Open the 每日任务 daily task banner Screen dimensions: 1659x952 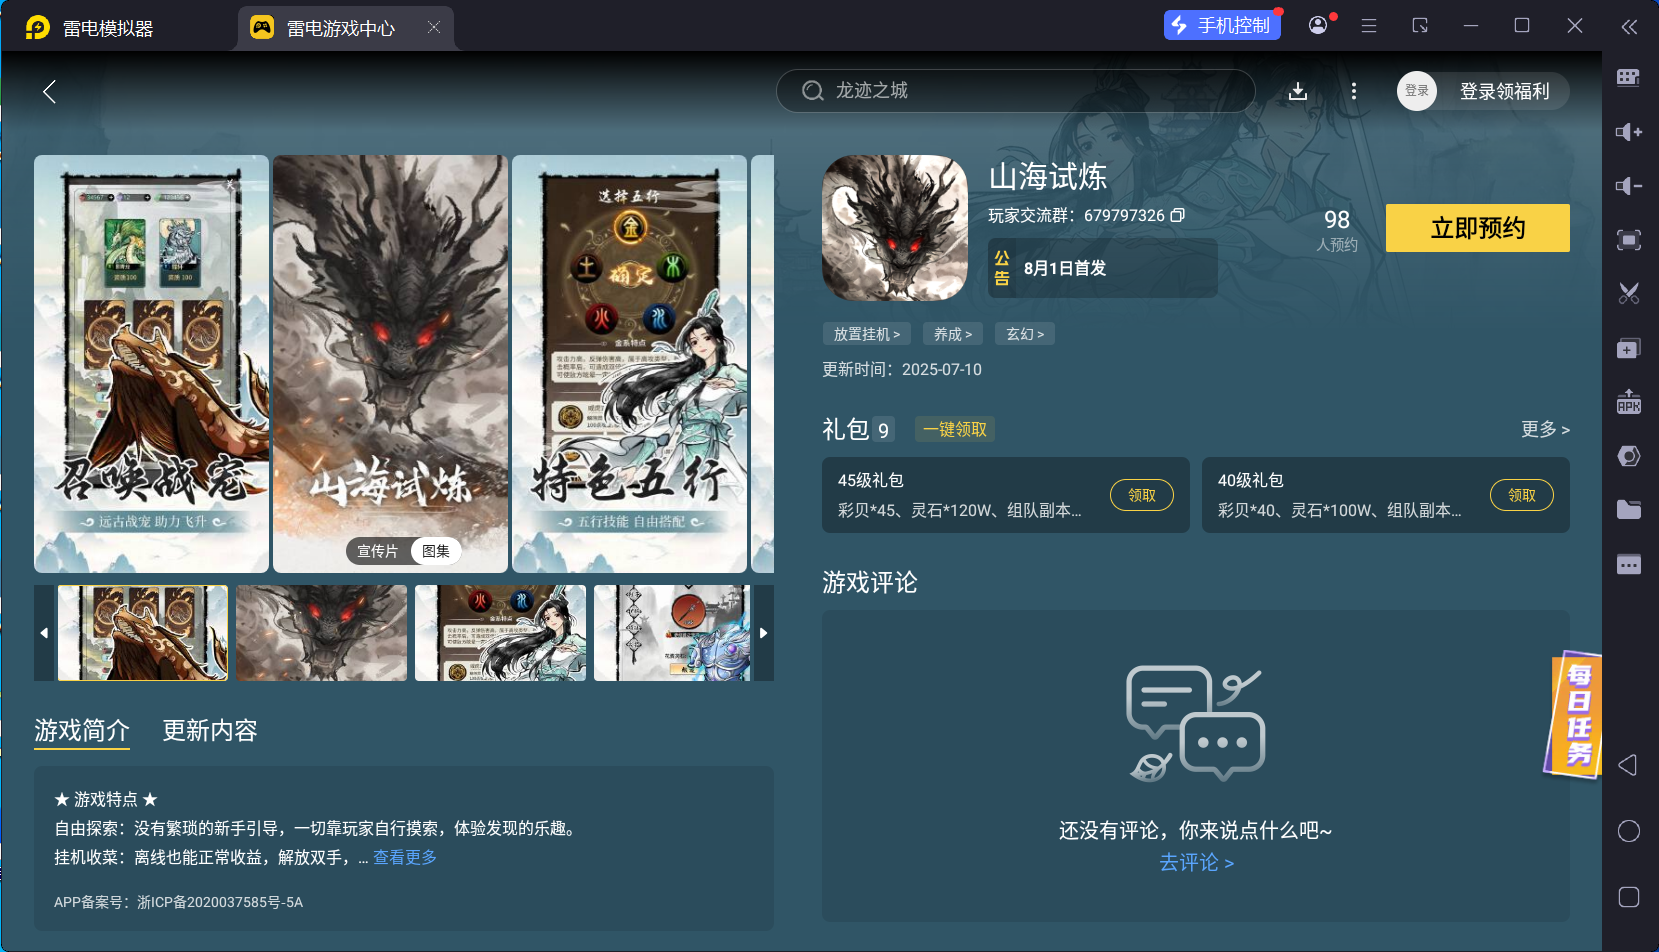tap(1574, 714)
